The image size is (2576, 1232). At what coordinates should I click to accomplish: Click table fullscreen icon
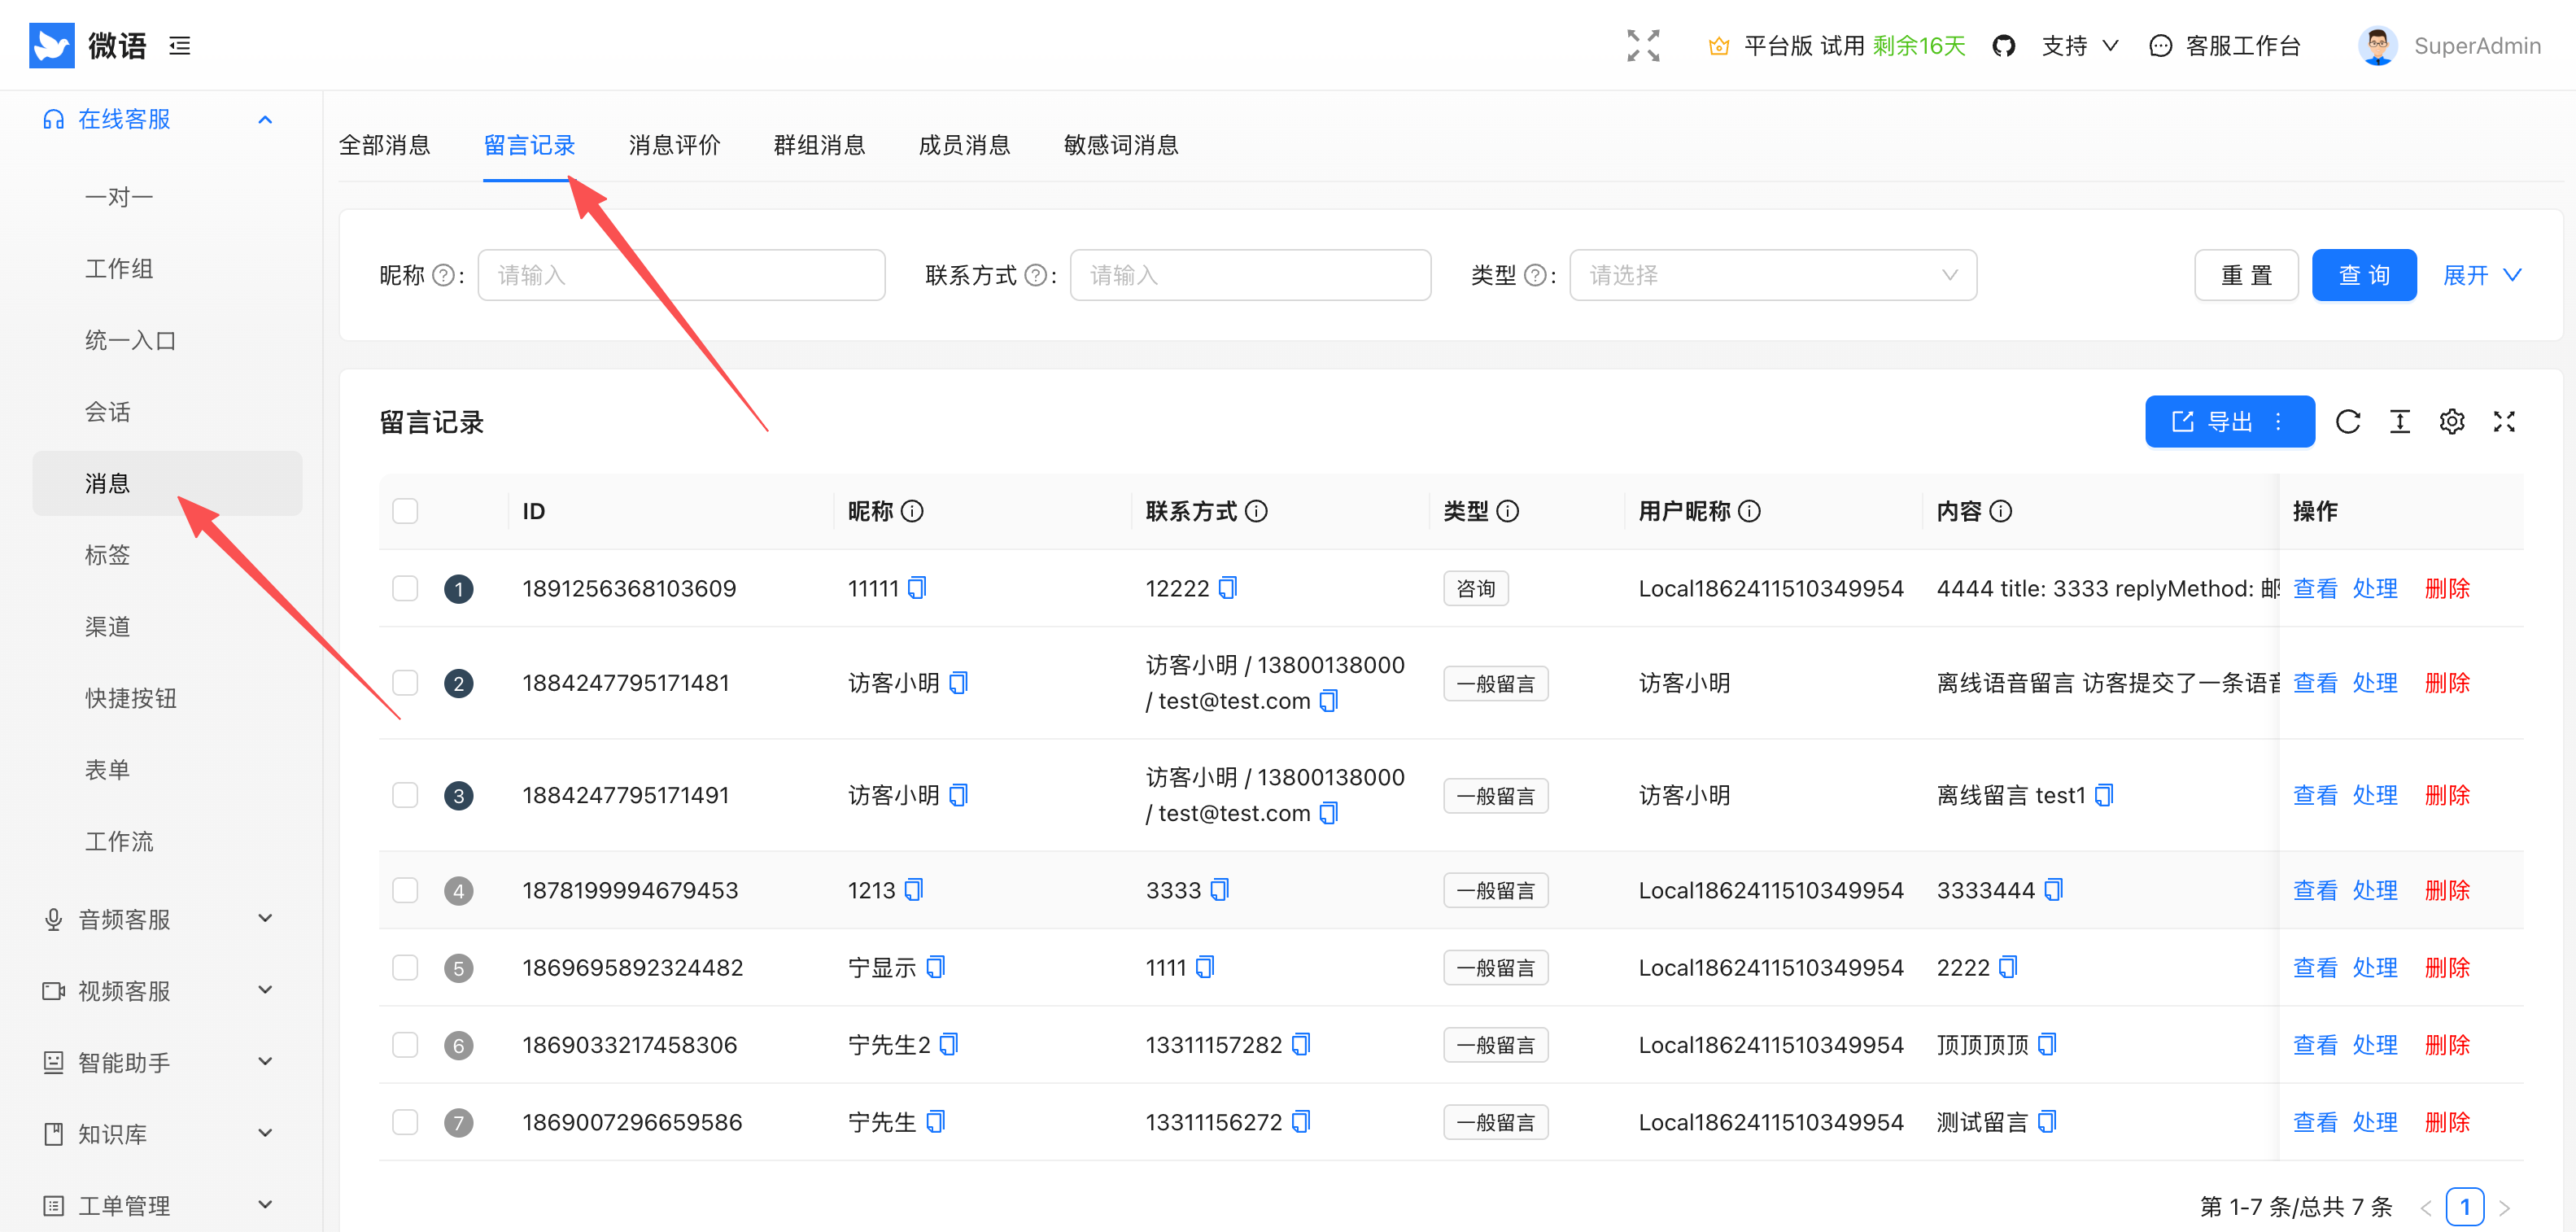(2504, 422)
